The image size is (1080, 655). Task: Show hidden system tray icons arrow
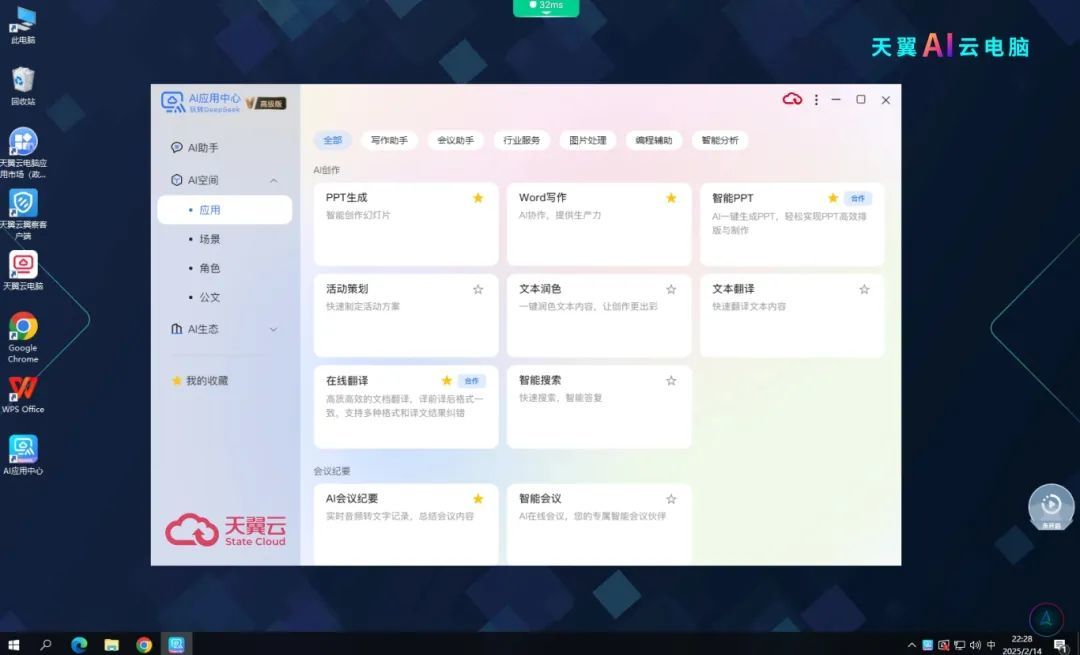click(912, 645)
